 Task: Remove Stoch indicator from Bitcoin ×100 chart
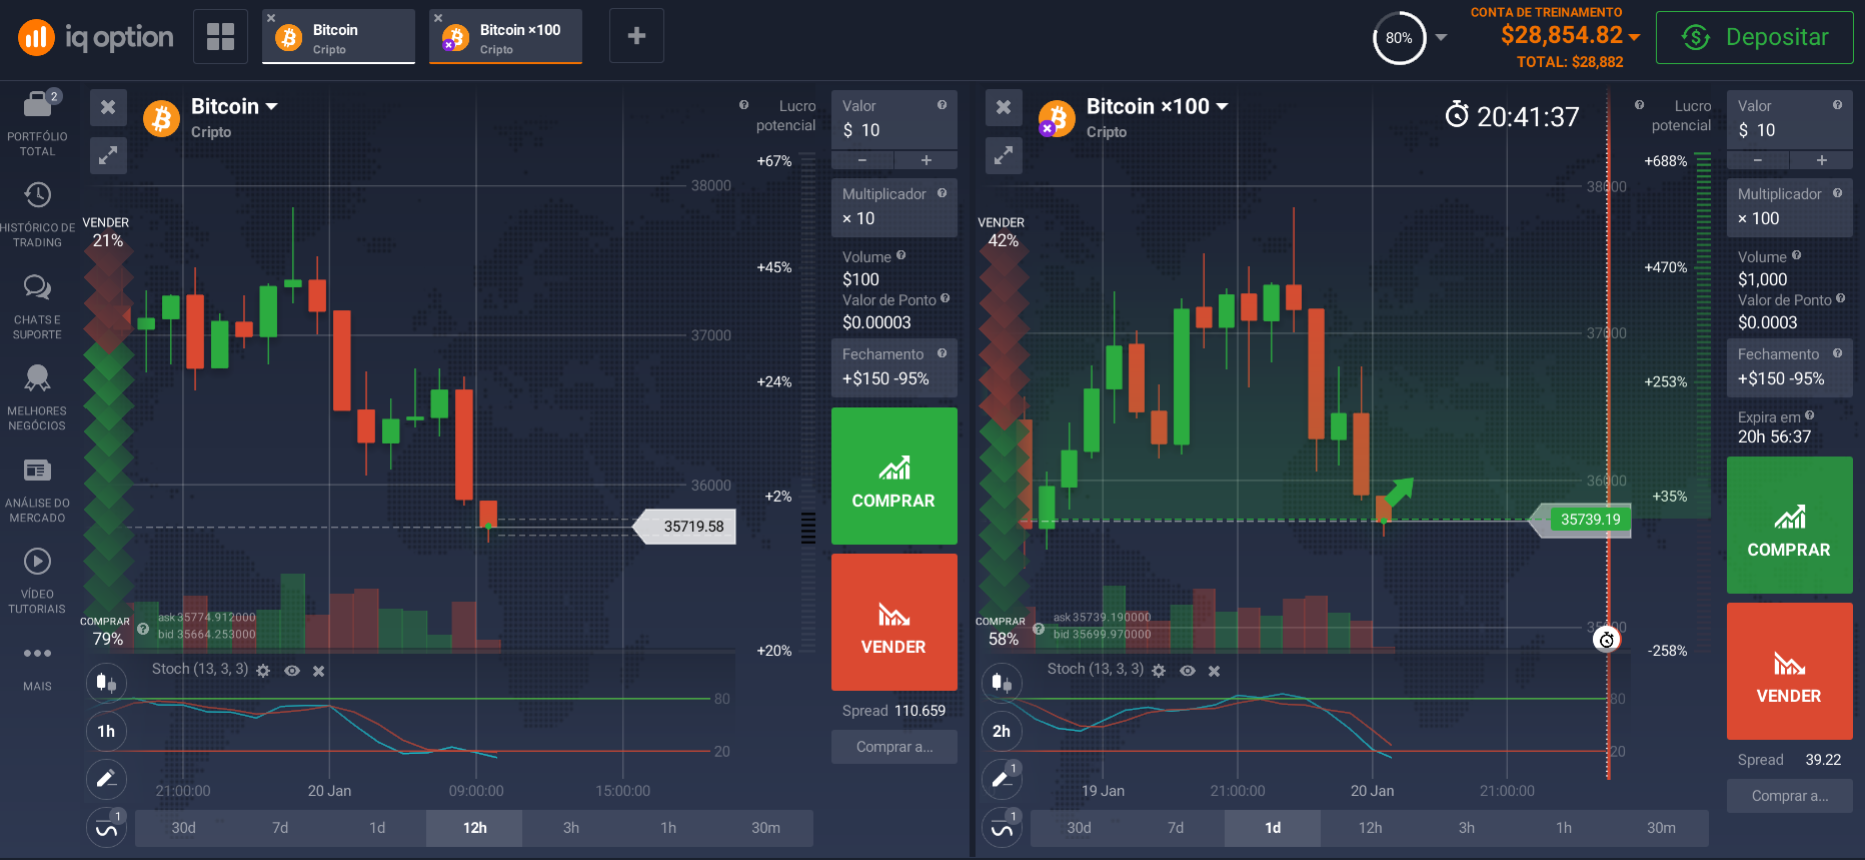1214,671
